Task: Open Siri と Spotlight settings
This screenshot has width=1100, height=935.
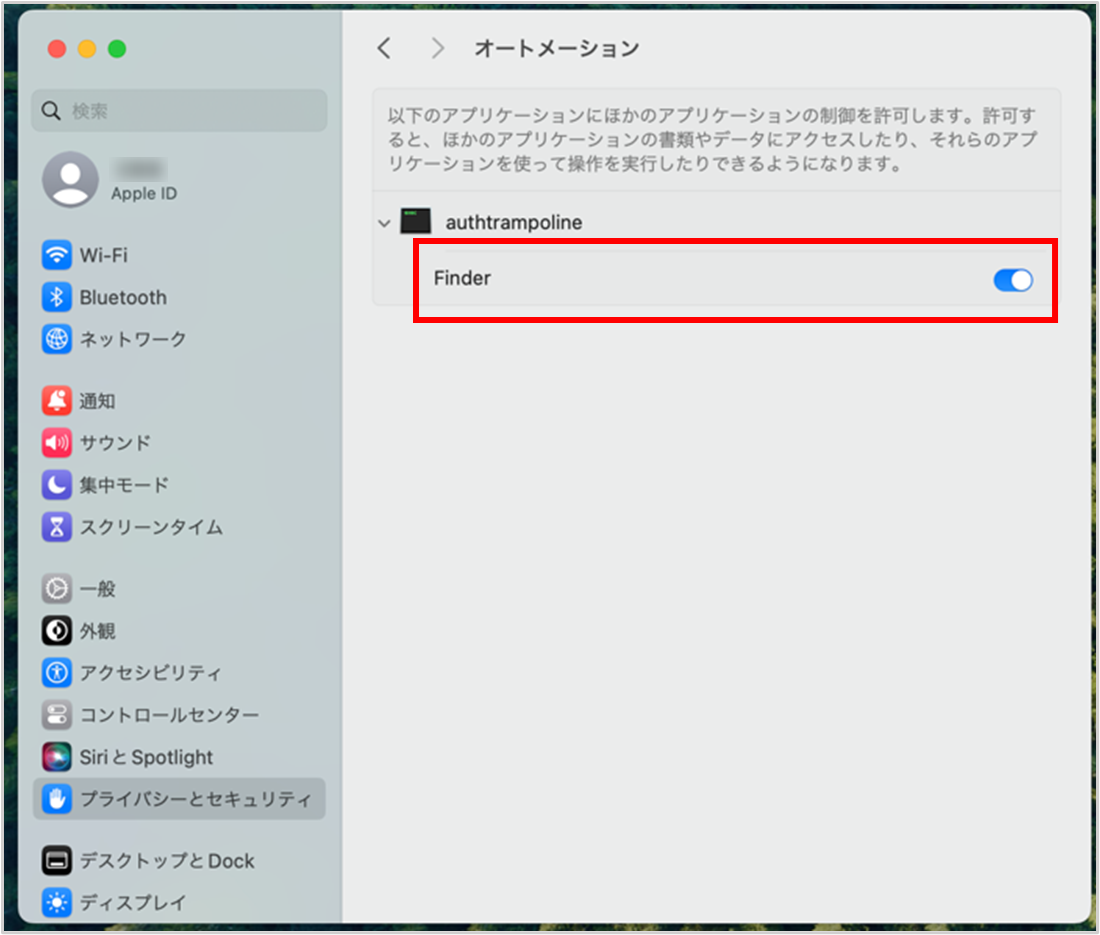Action: pyautogui.click(x=146, y=757)
